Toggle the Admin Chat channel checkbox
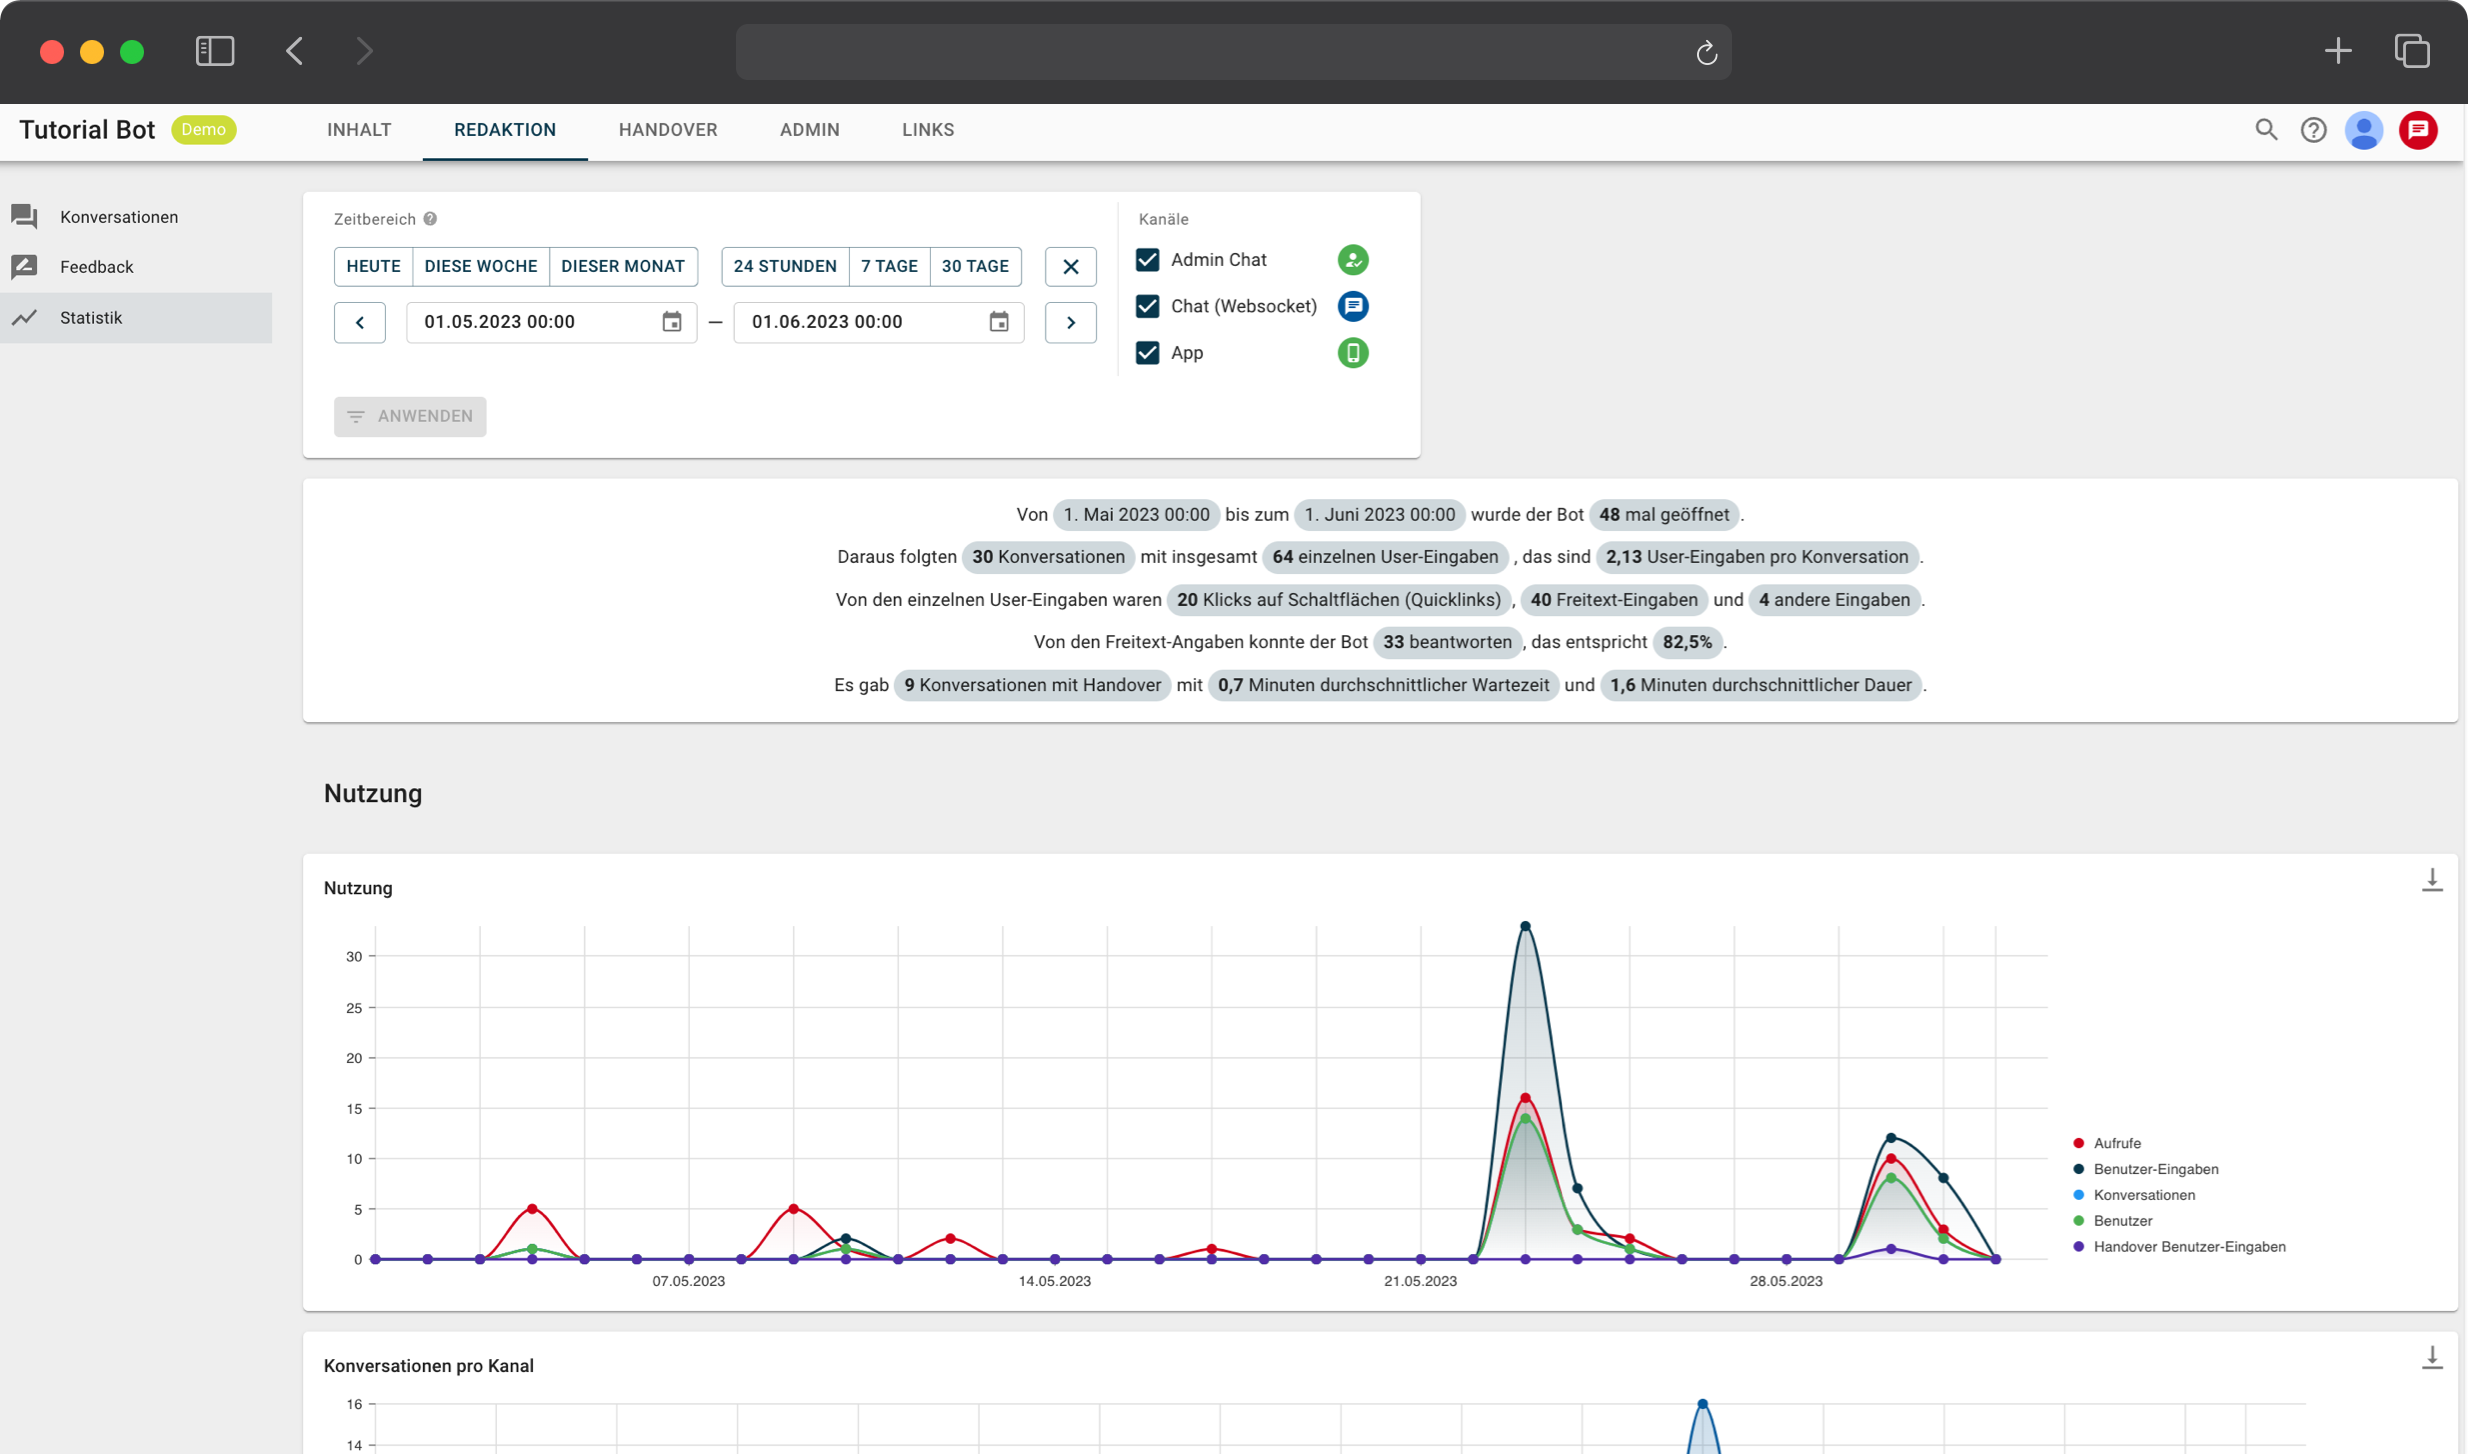Viewport: 2468px width, 1454px height. (x=1147, y=258)
